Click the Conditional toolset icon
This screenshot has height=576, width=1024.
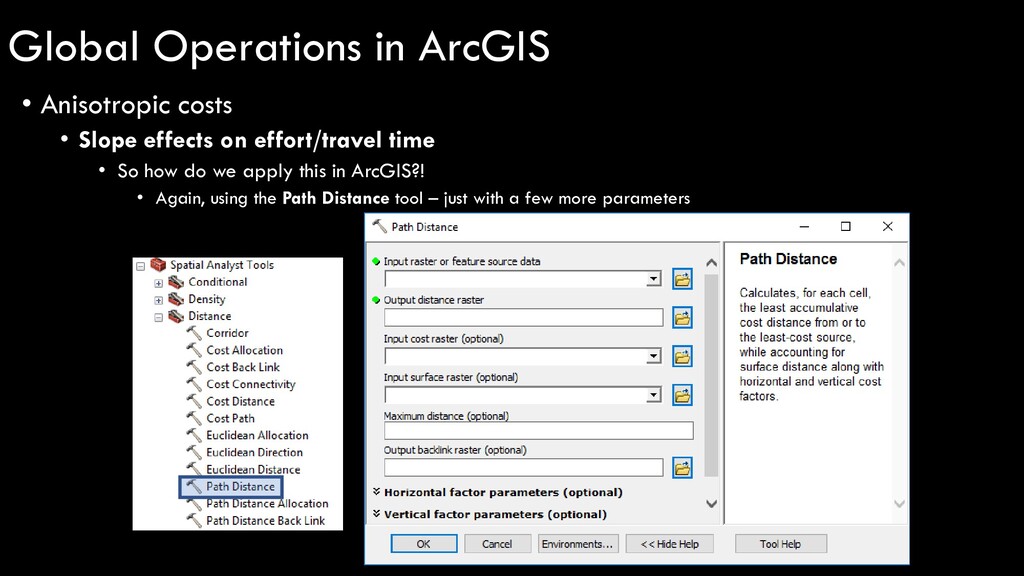point(176,282)
